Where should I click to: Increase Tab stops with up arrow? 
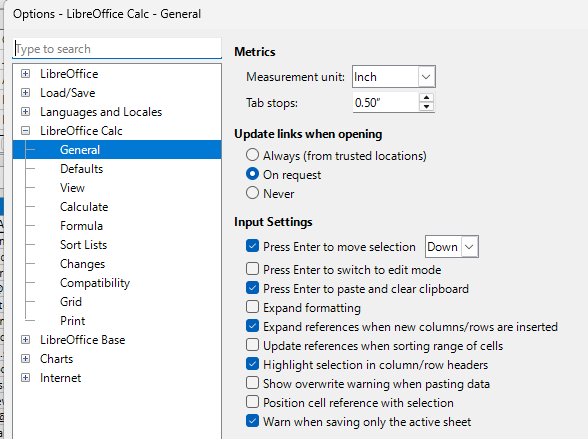426,98
